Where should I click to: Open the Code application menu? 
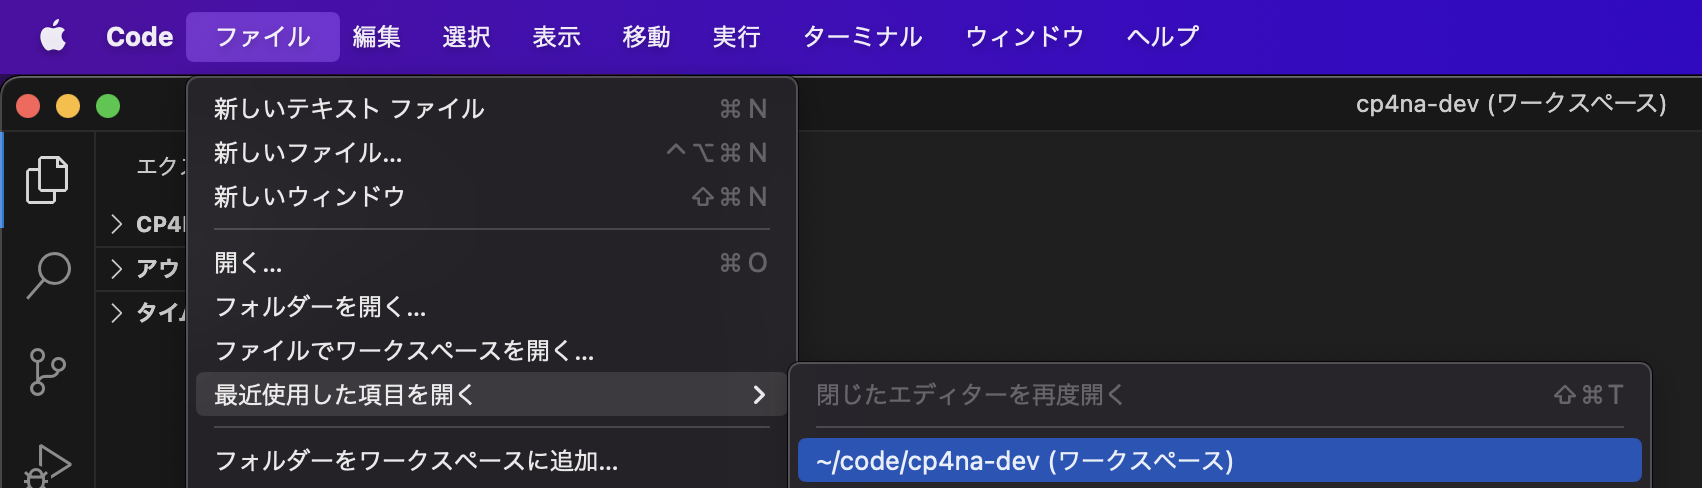[140, 37]
